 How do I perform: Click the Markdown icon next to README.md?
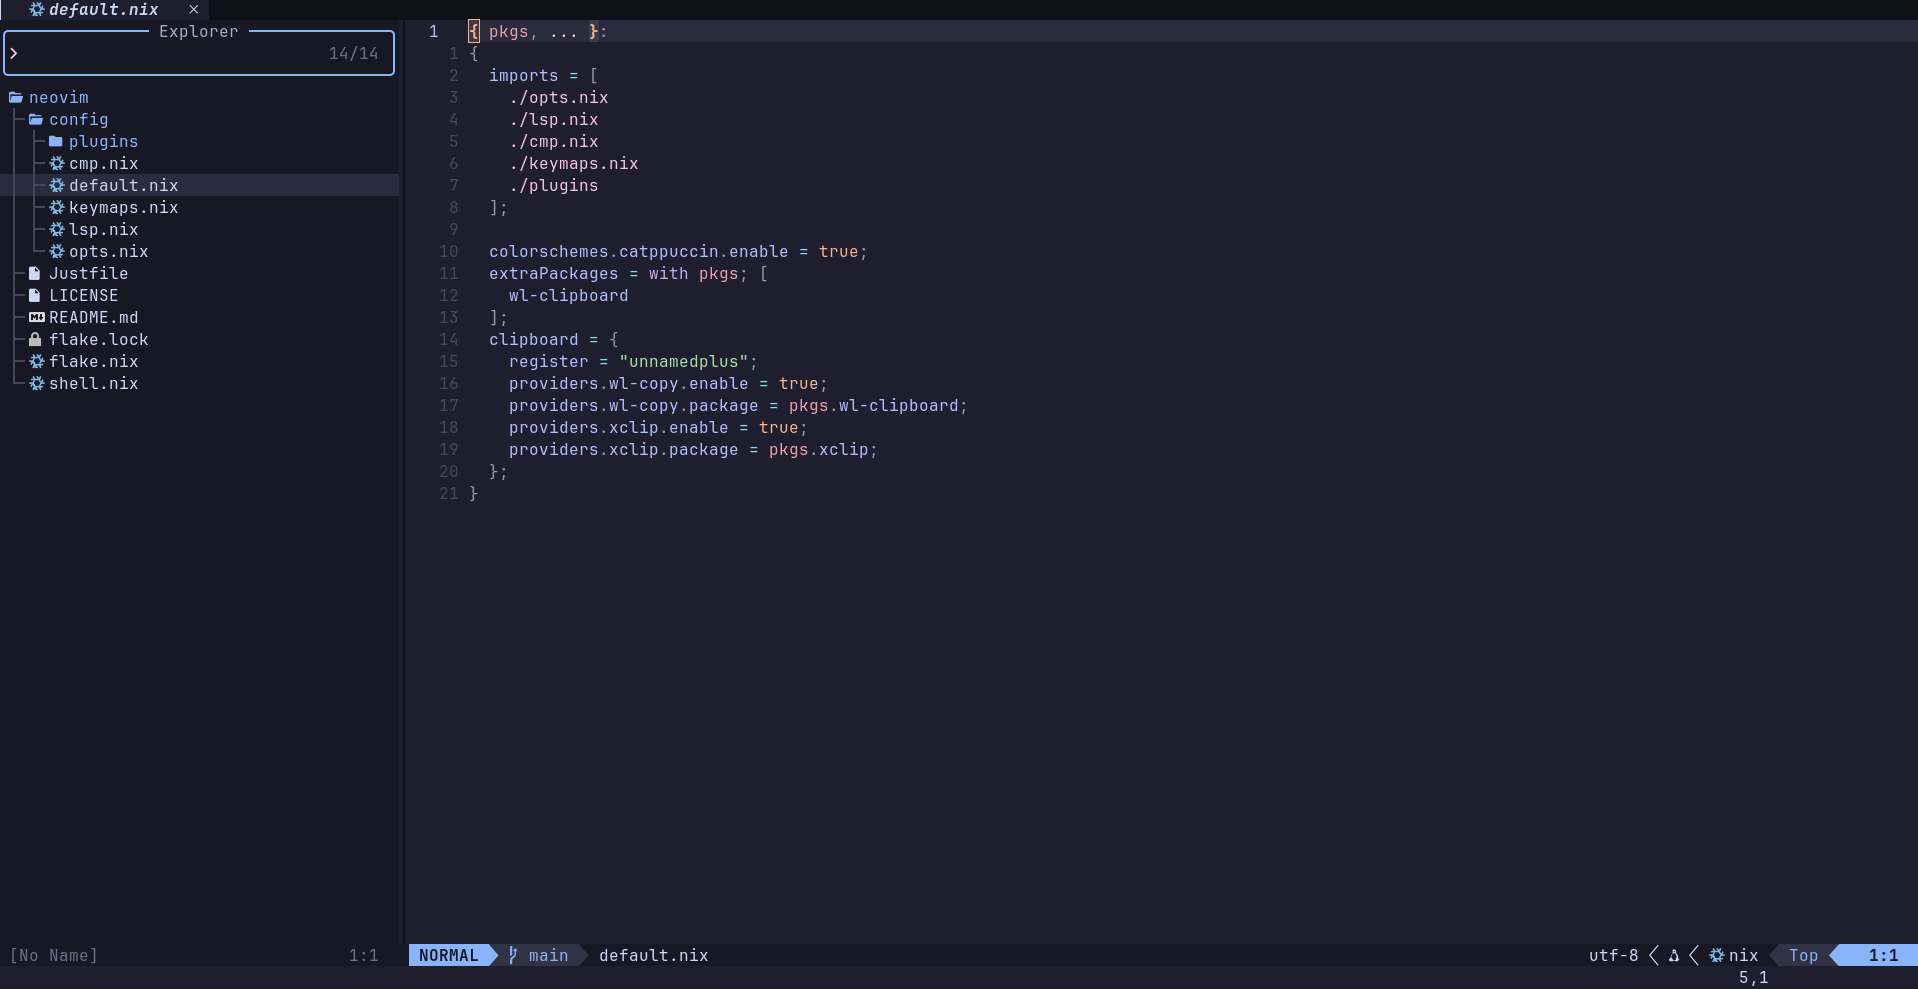pyautogui.click(x=37, y=317)
